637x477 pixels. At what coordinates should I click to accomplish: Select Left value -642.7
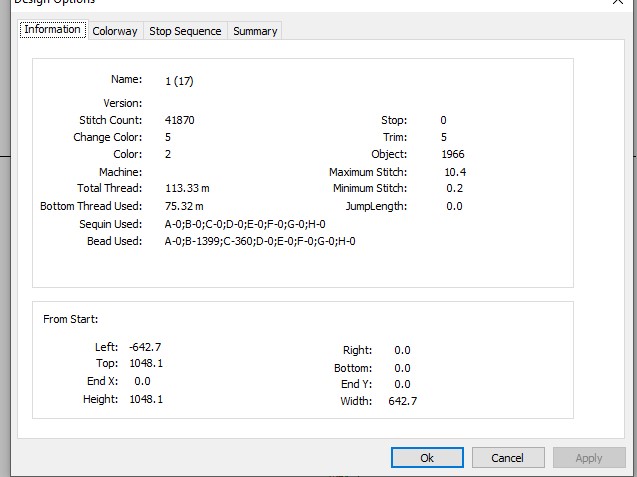coord(145,347)
